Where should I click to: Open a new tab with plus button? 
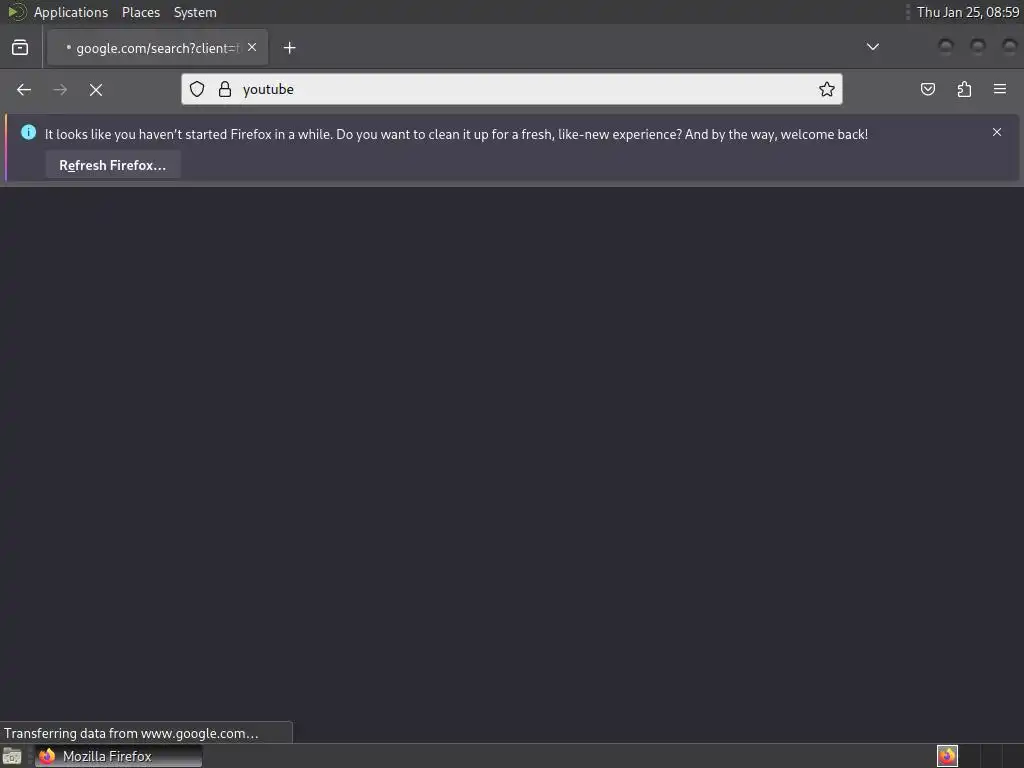[x=289, y=48]
